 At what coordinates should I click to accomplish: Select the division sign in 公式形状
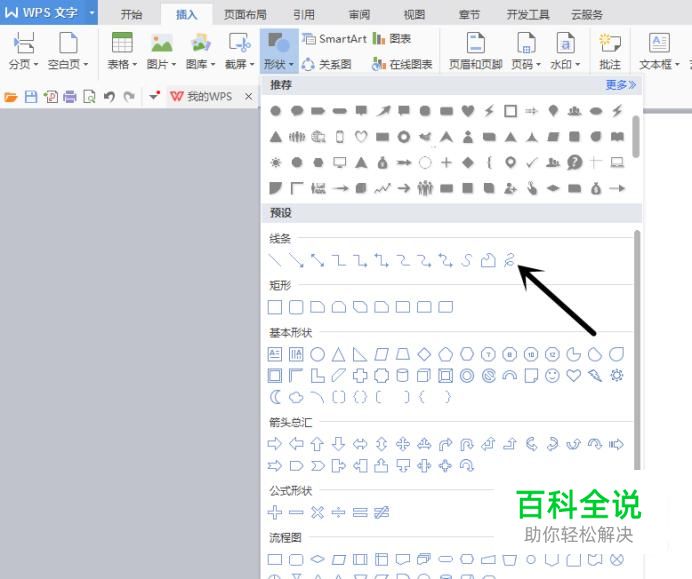[338, 512]
